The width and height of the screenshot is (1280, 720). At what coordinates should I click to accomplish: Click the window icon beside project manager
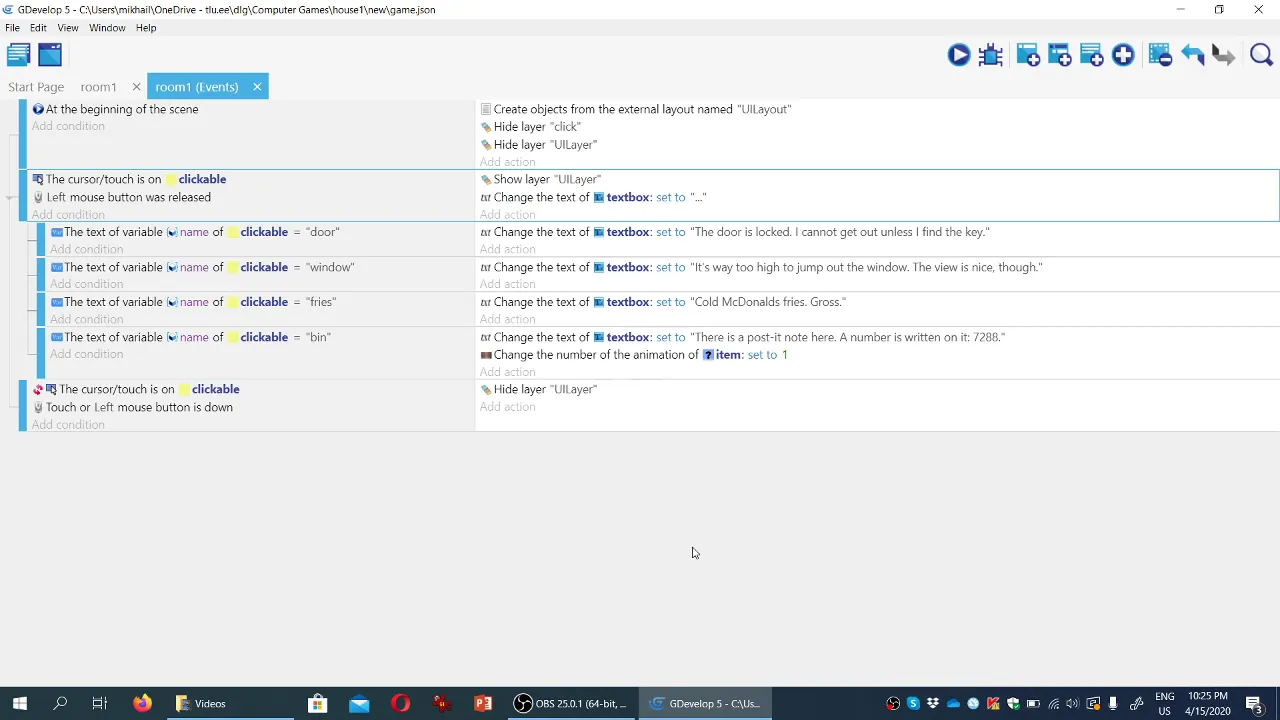50,55
